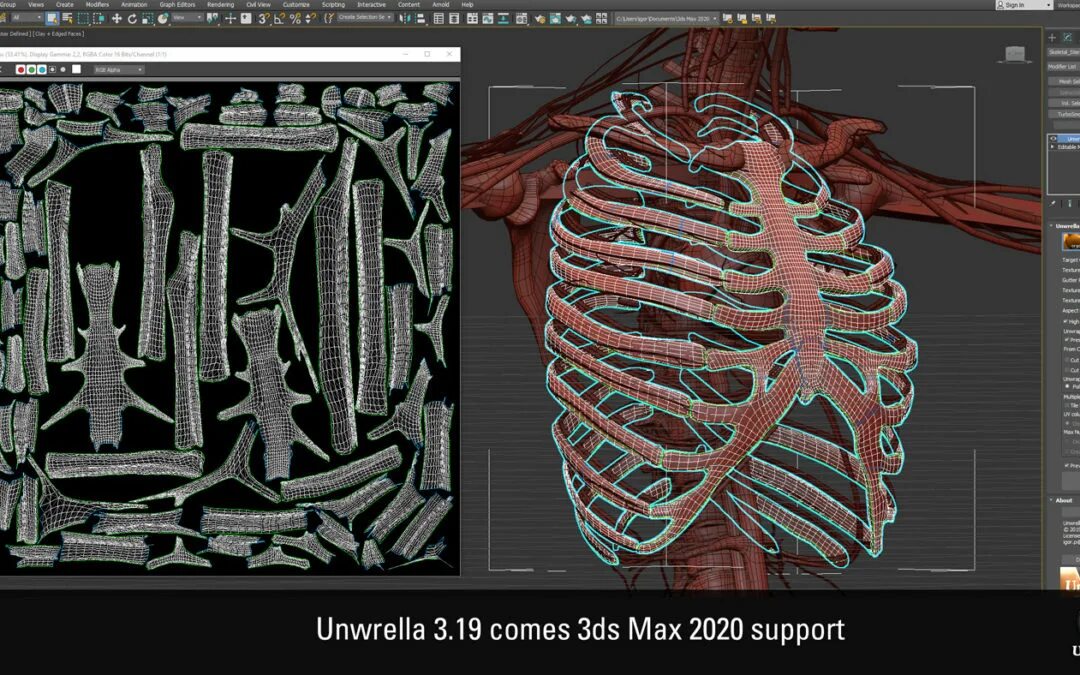This screenshot has width=1080, height=675.
Task: Open the Views menu
Action: coord(36,5)
